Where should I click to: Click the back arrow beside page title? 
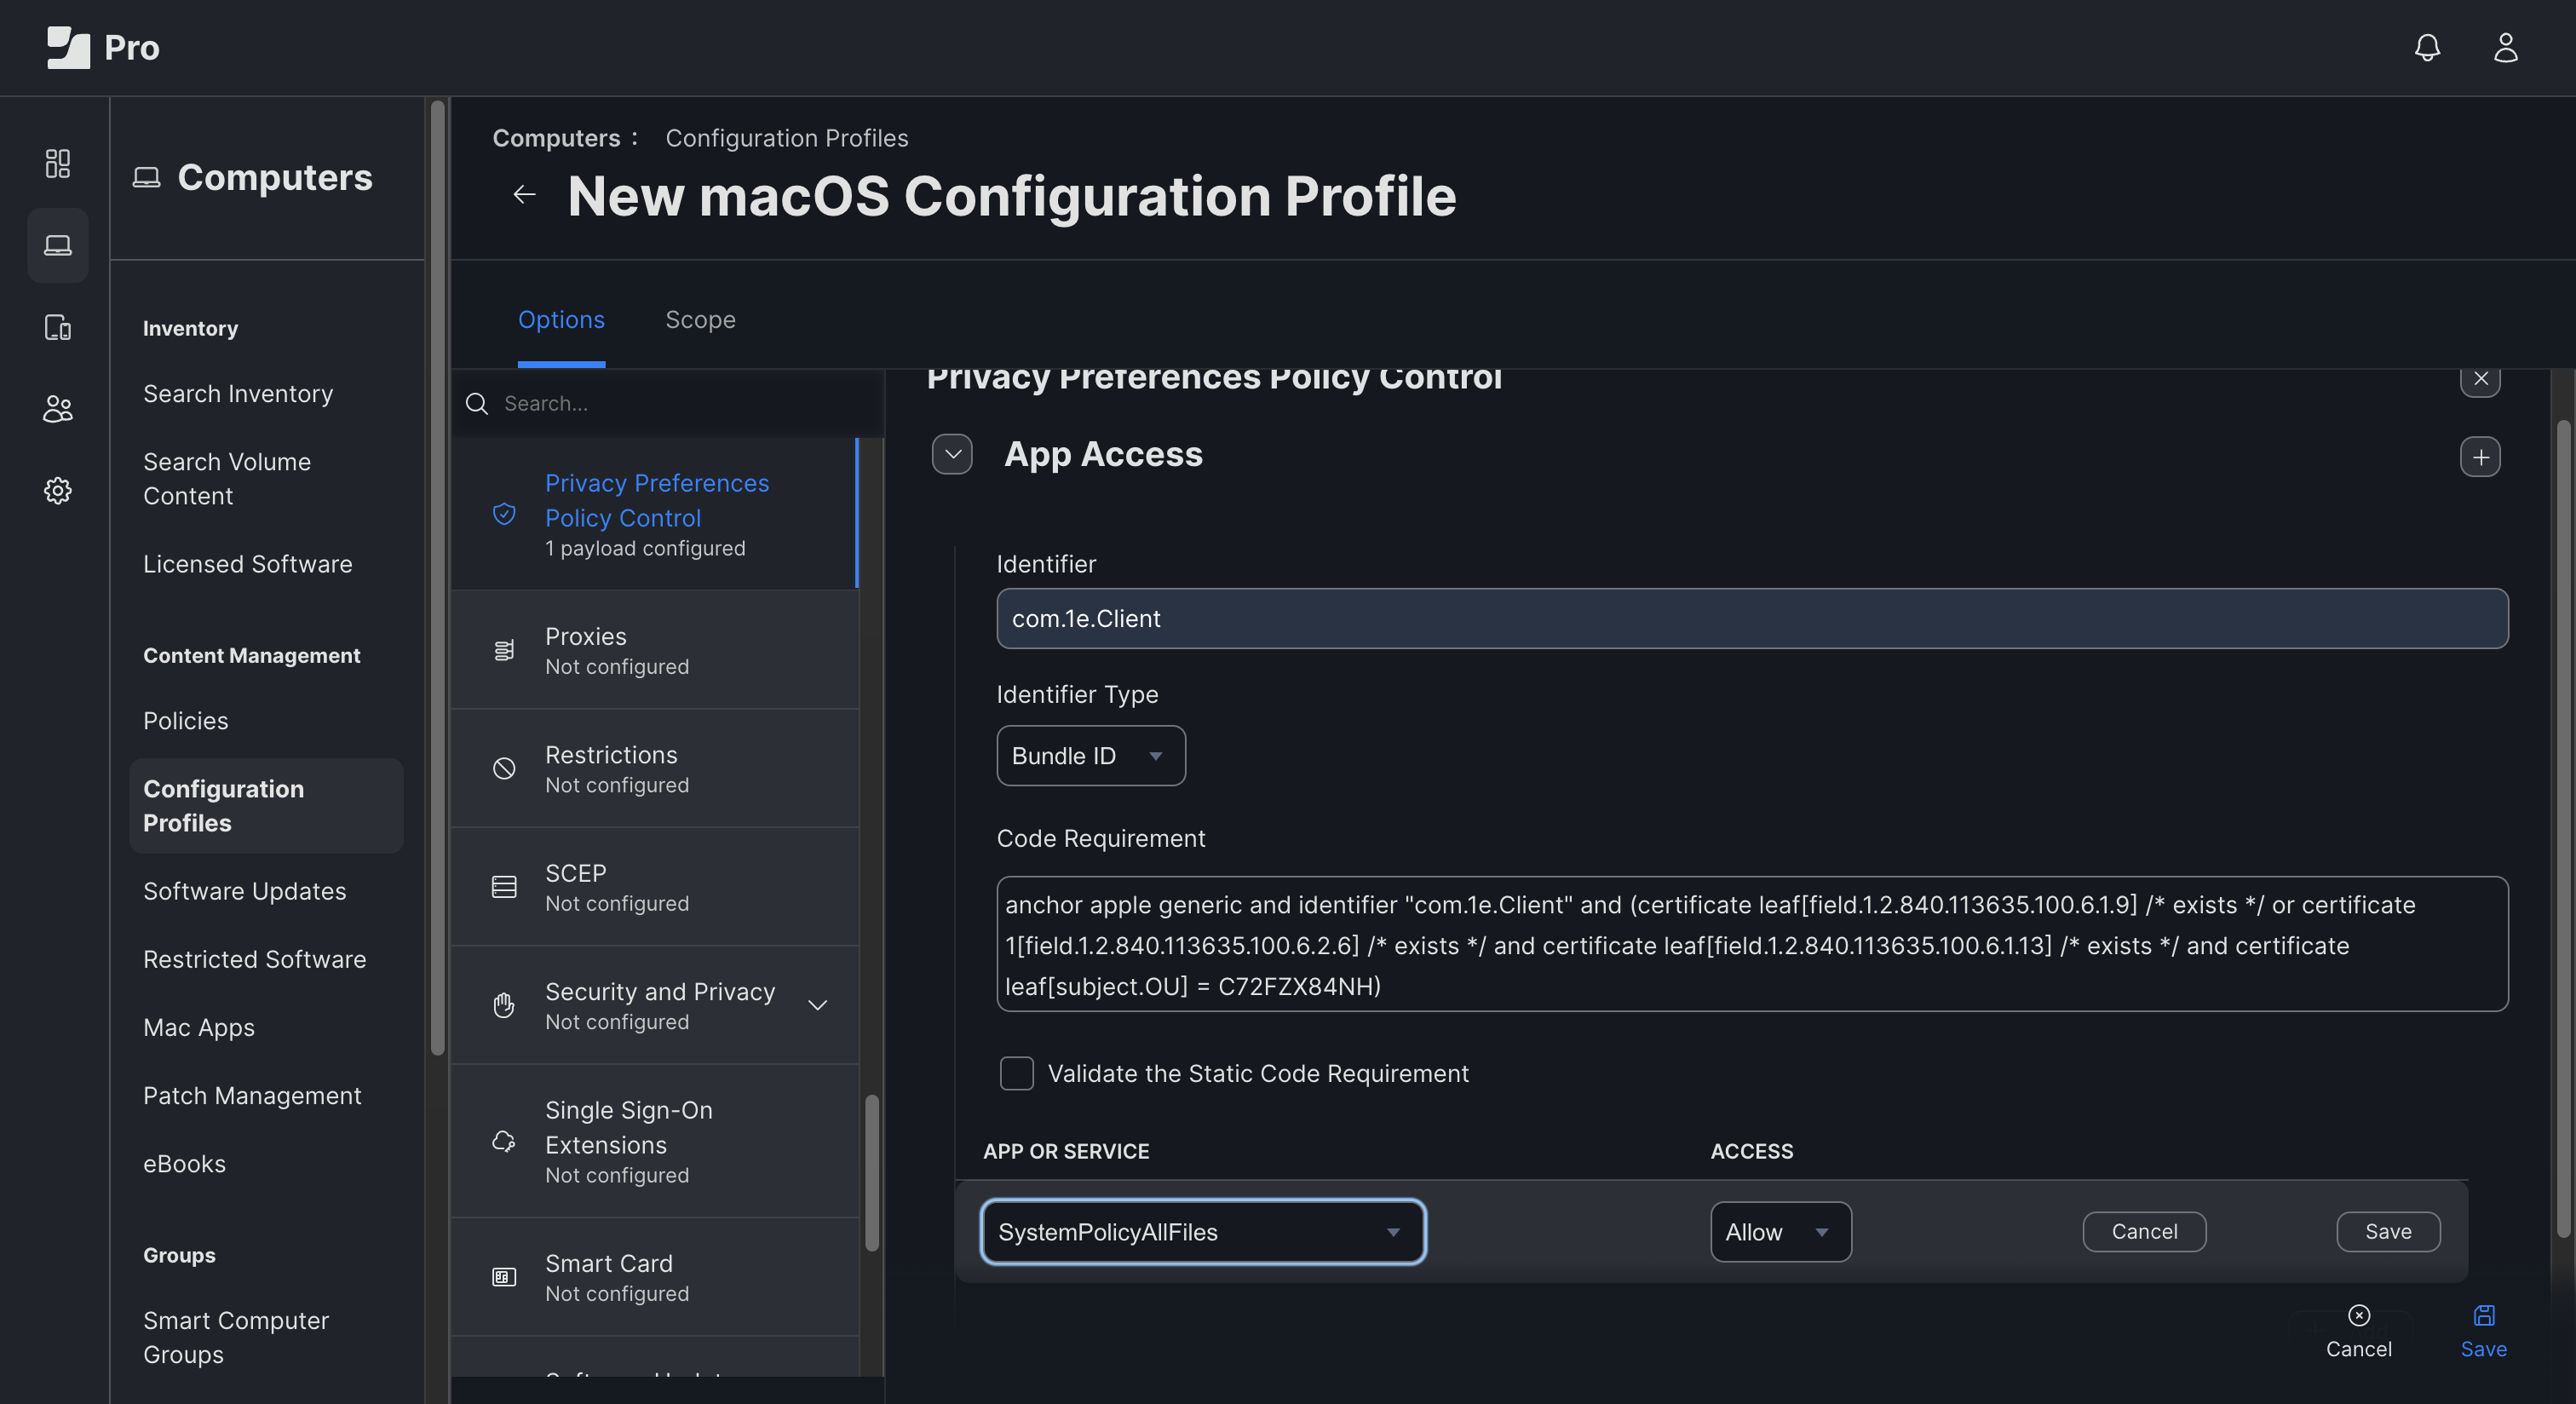click(524, 195)
